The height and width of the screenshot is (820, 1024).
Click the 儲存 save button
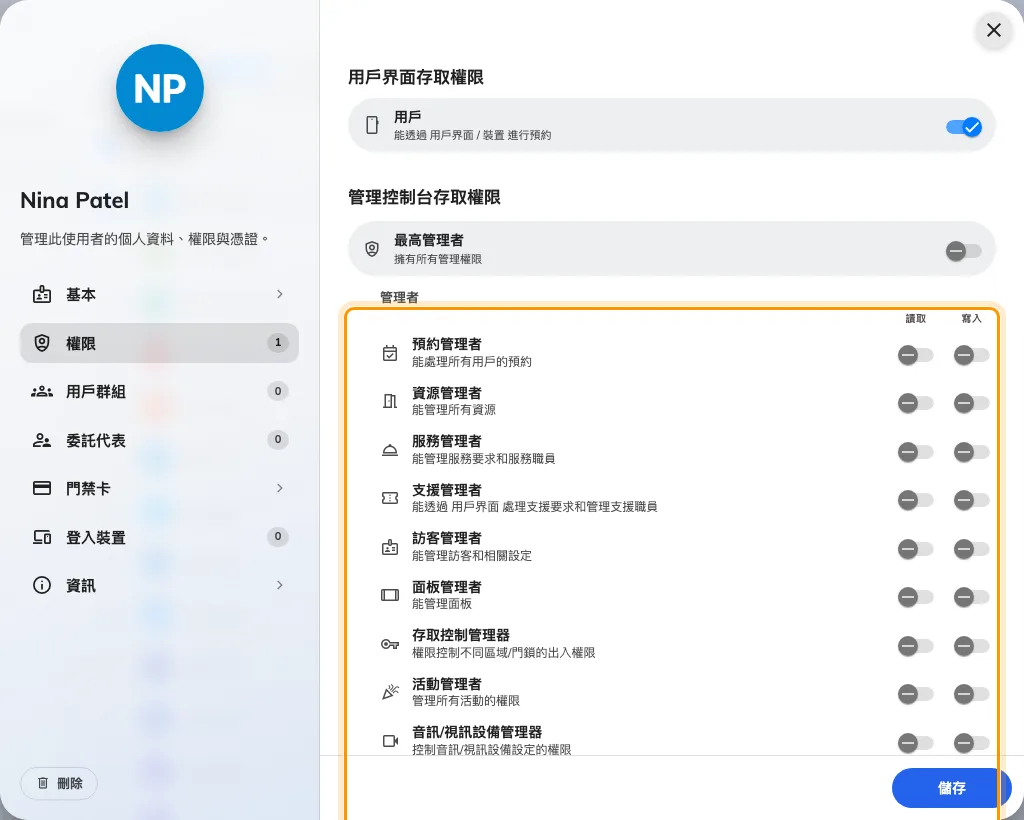(x=952, y=788)
